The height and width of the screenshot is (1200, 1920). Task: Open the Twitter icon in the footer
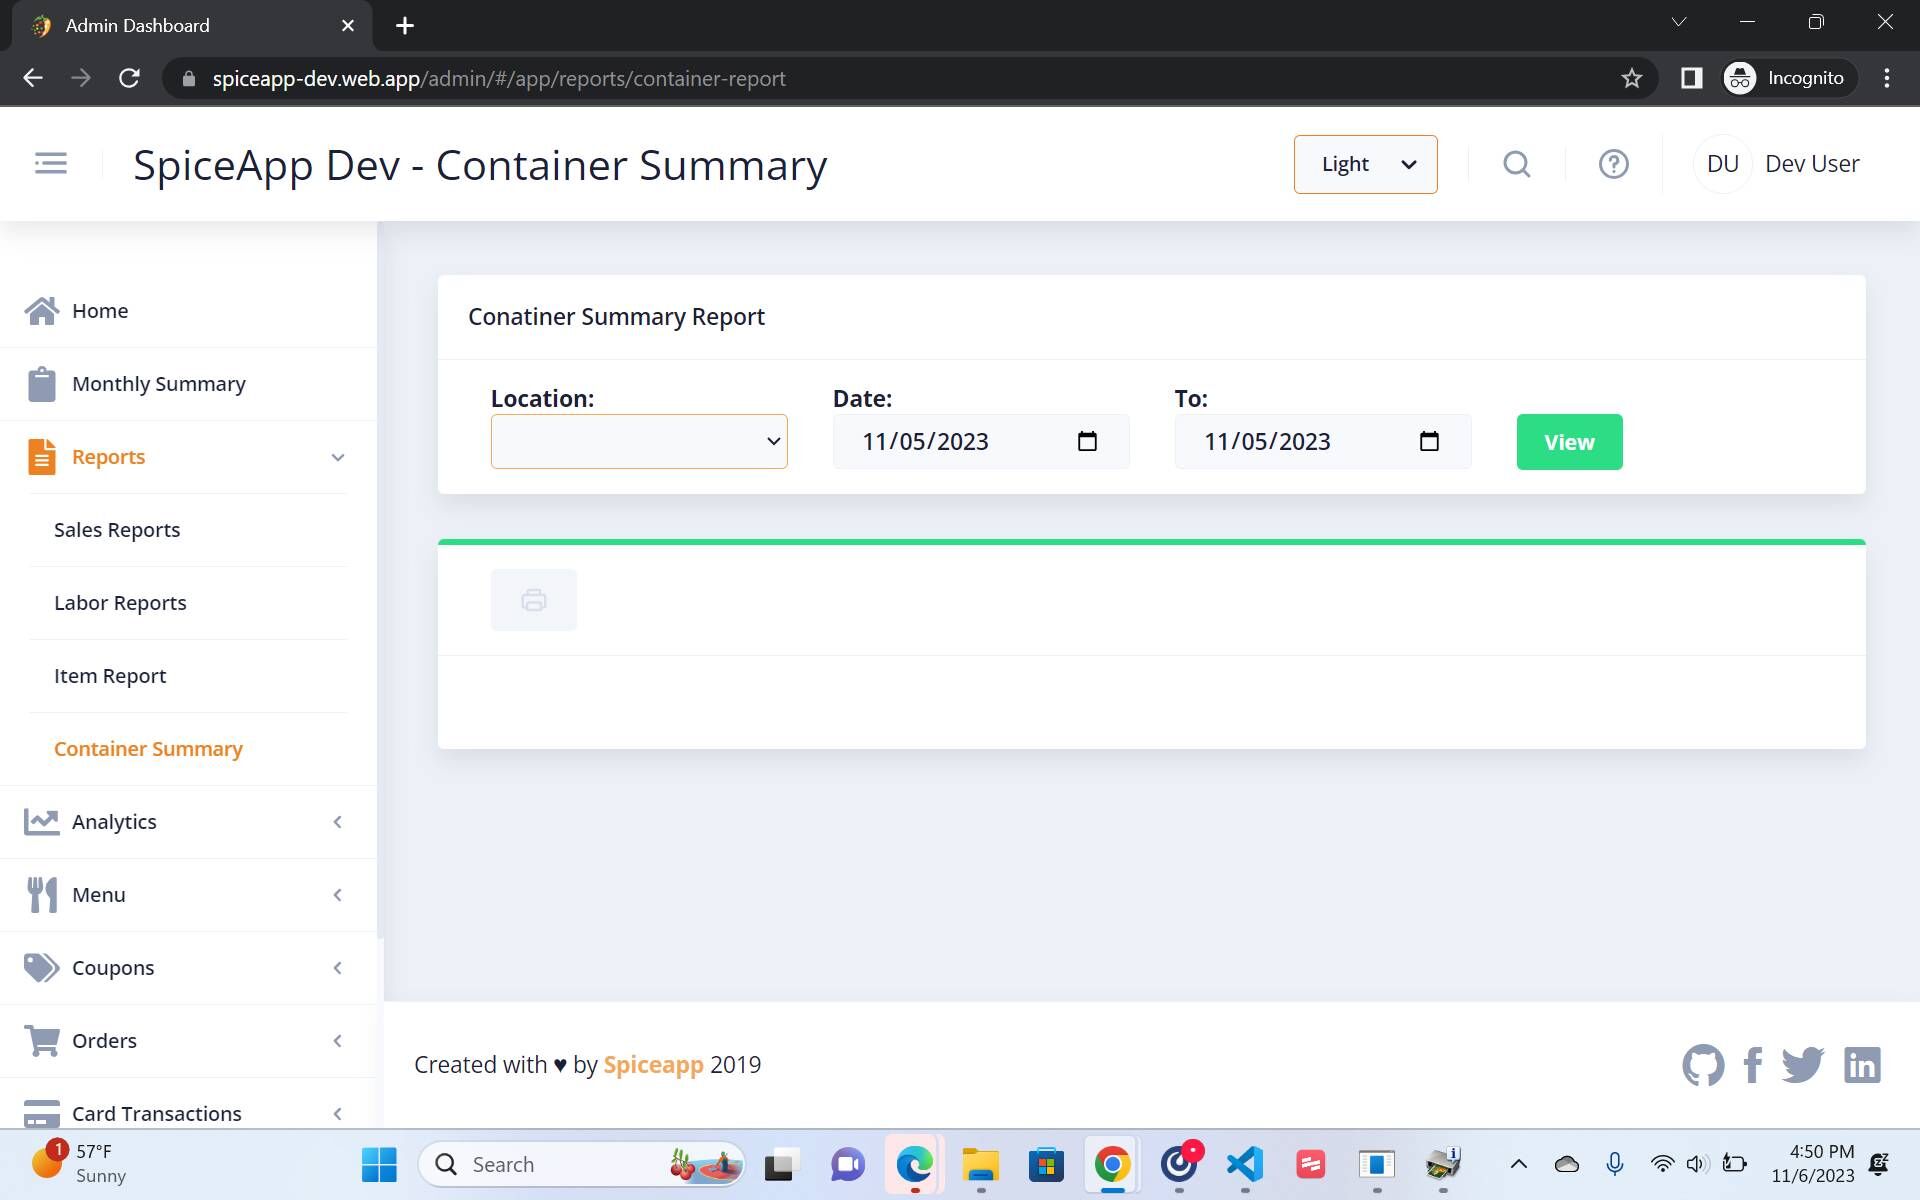tap(1802, 1065)
